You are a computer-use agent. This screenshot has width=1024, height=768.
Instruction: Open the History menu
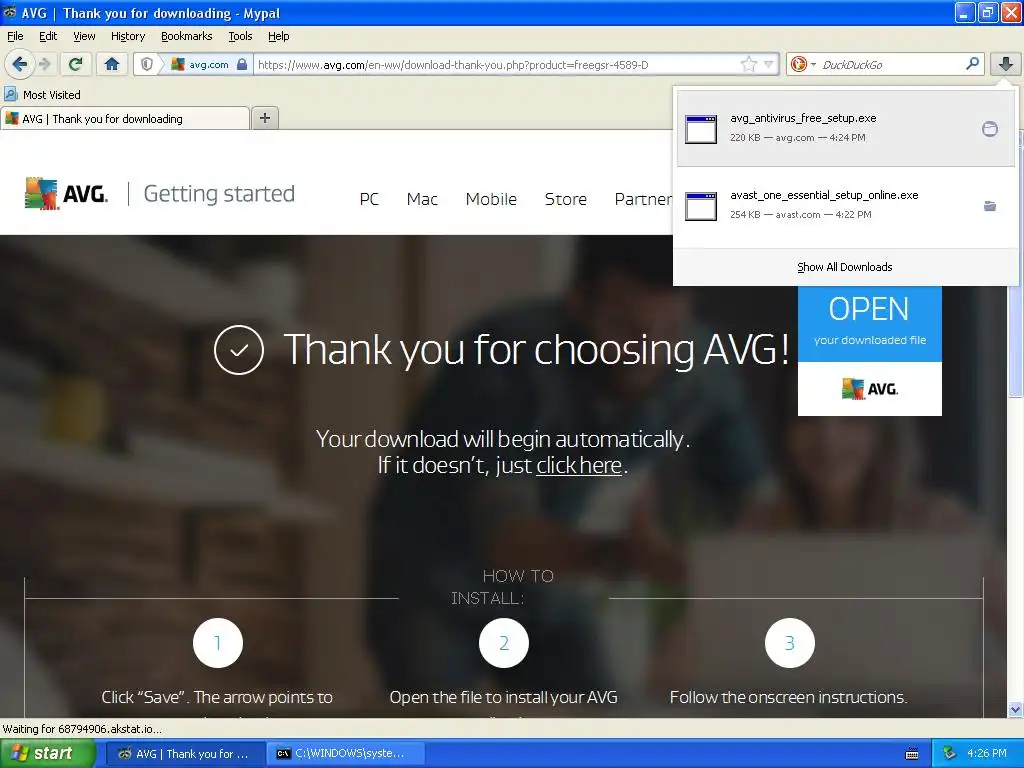[x=128, y=36]
